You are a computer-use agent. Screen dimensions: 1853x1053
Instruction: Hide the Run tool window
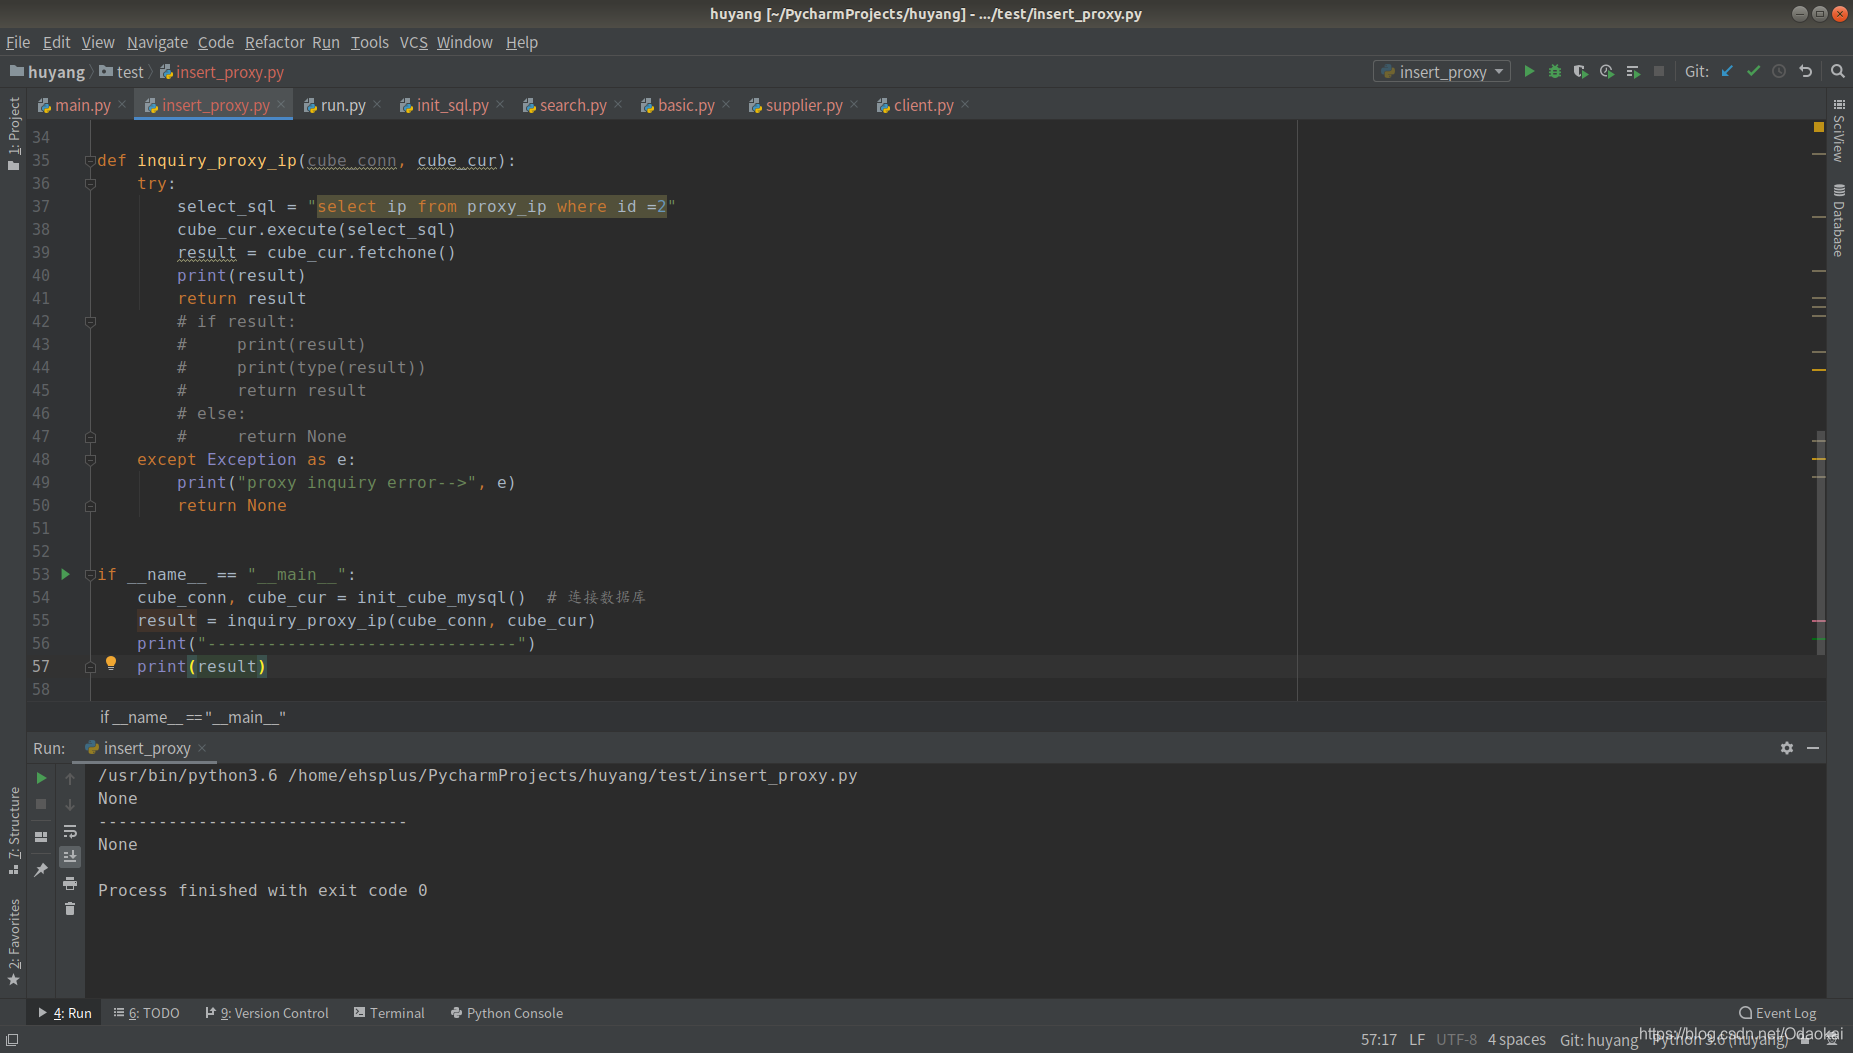pyautogui.click(x=1813, y=748)
